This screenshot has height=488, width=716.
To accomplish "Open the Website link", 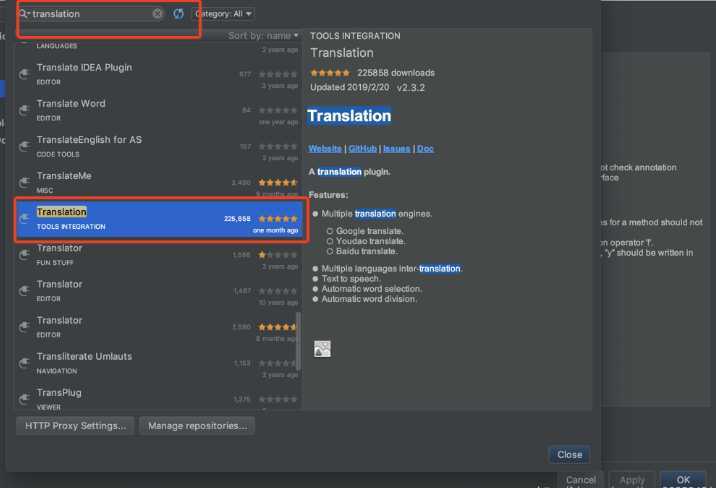I will tap(325, 148).
